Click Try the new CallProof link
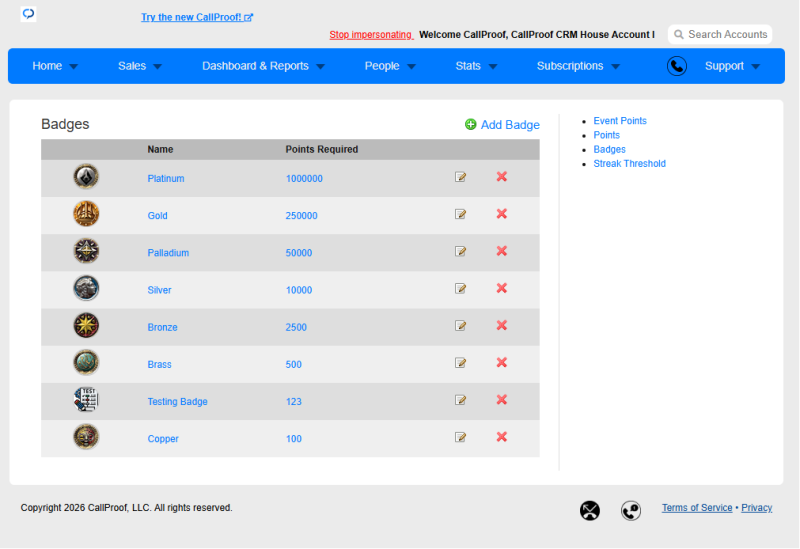 click(197, 17)
